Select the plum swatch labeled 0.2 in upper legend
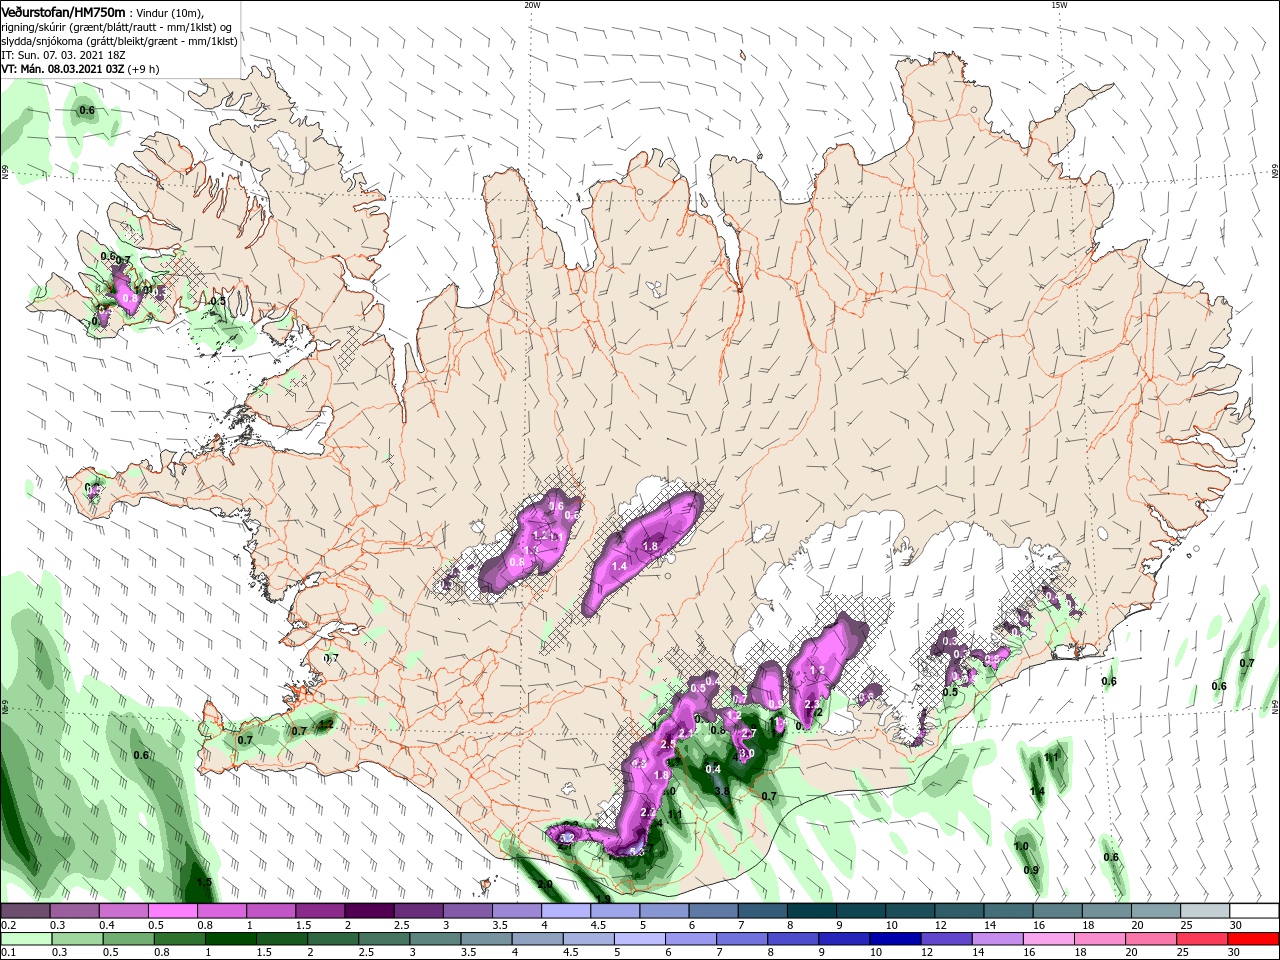 tap(25, 911)
